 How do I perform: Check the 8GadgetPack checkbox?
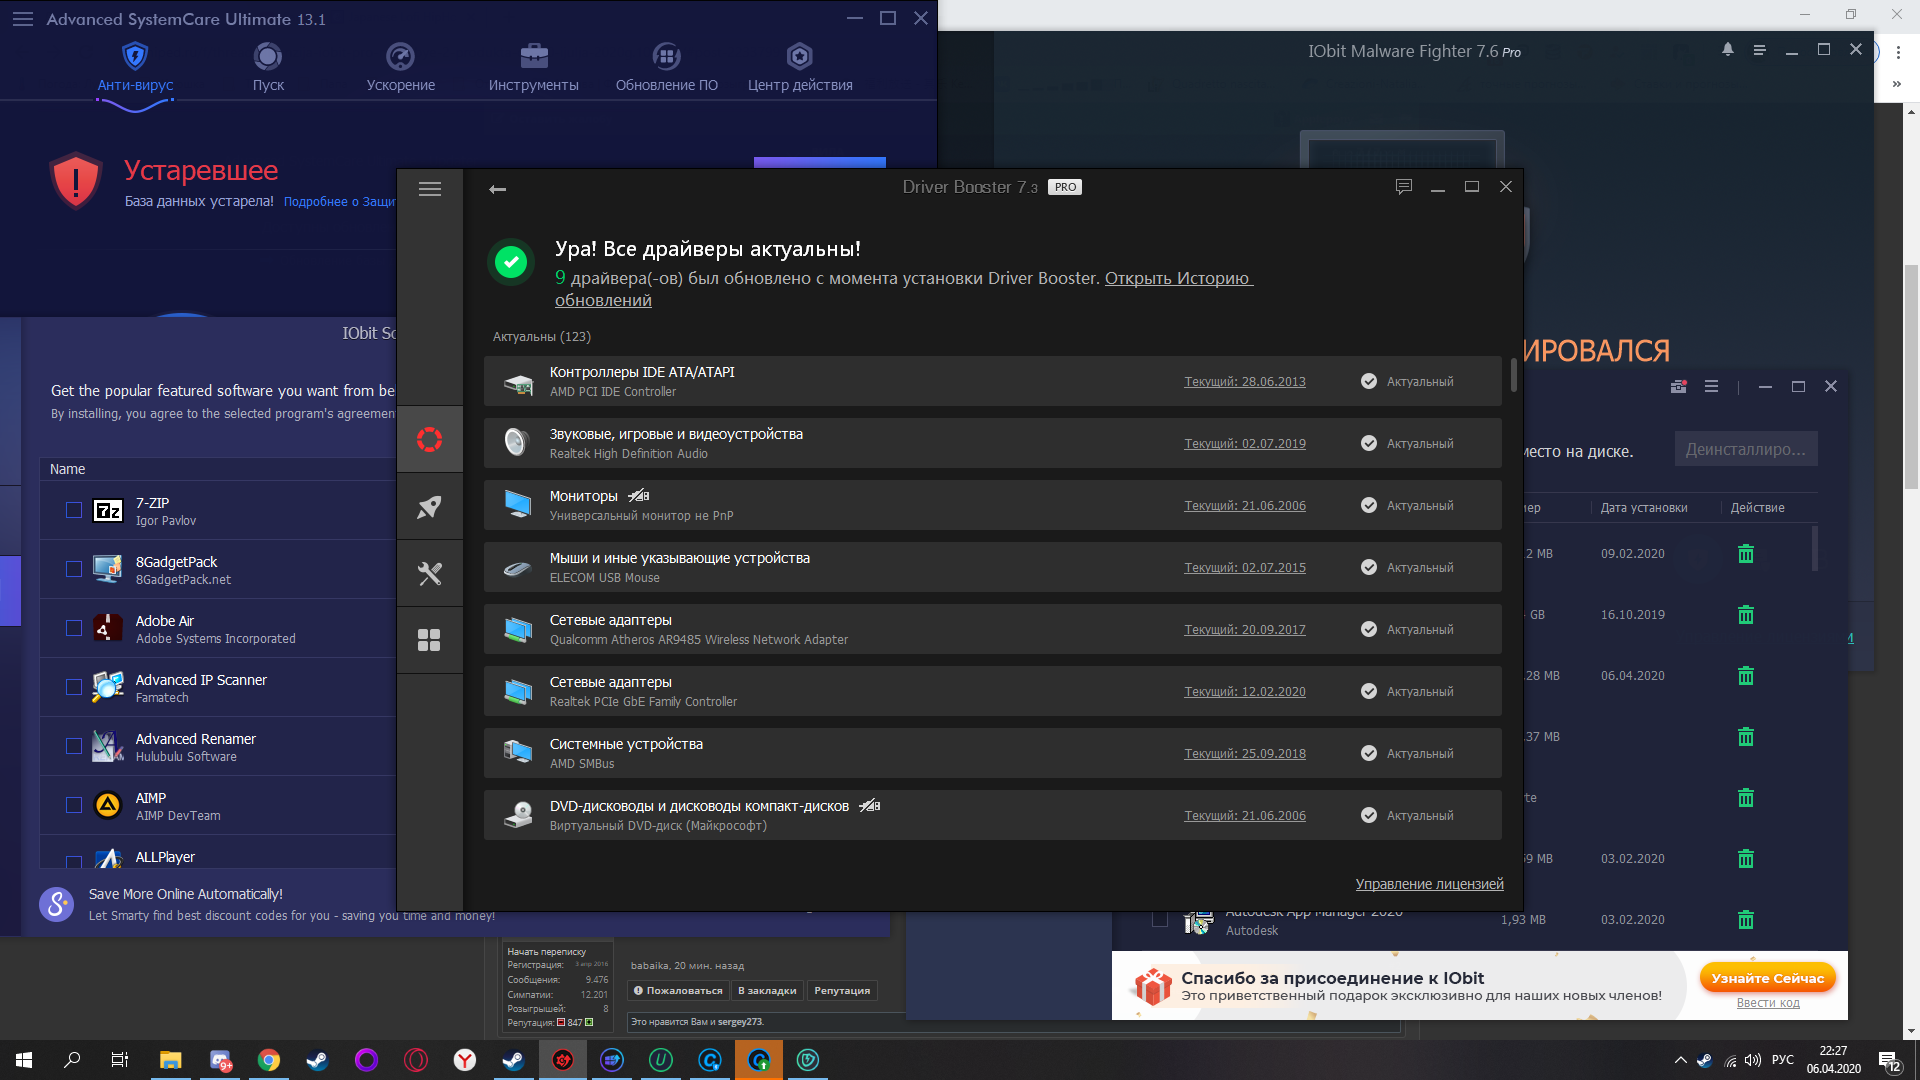pos(74,569)
